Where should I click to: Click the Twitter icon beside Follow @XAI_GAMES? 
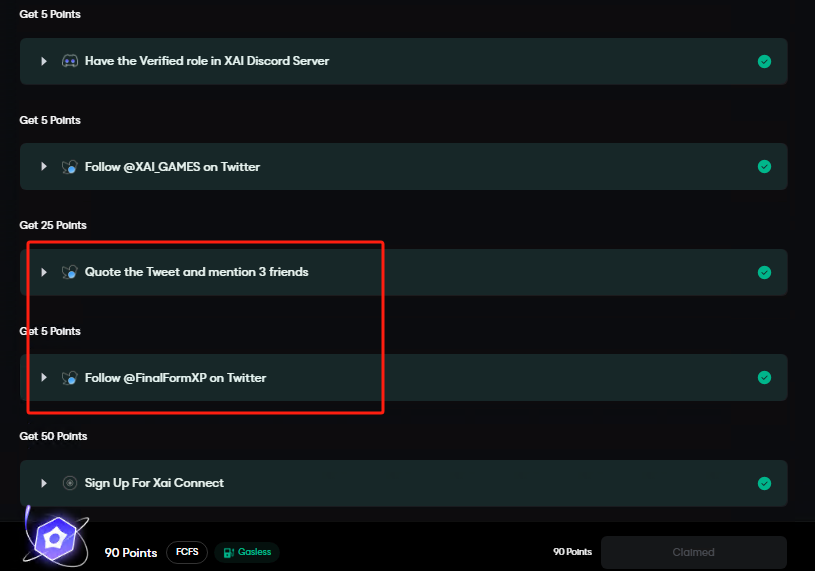coord(70,167)
